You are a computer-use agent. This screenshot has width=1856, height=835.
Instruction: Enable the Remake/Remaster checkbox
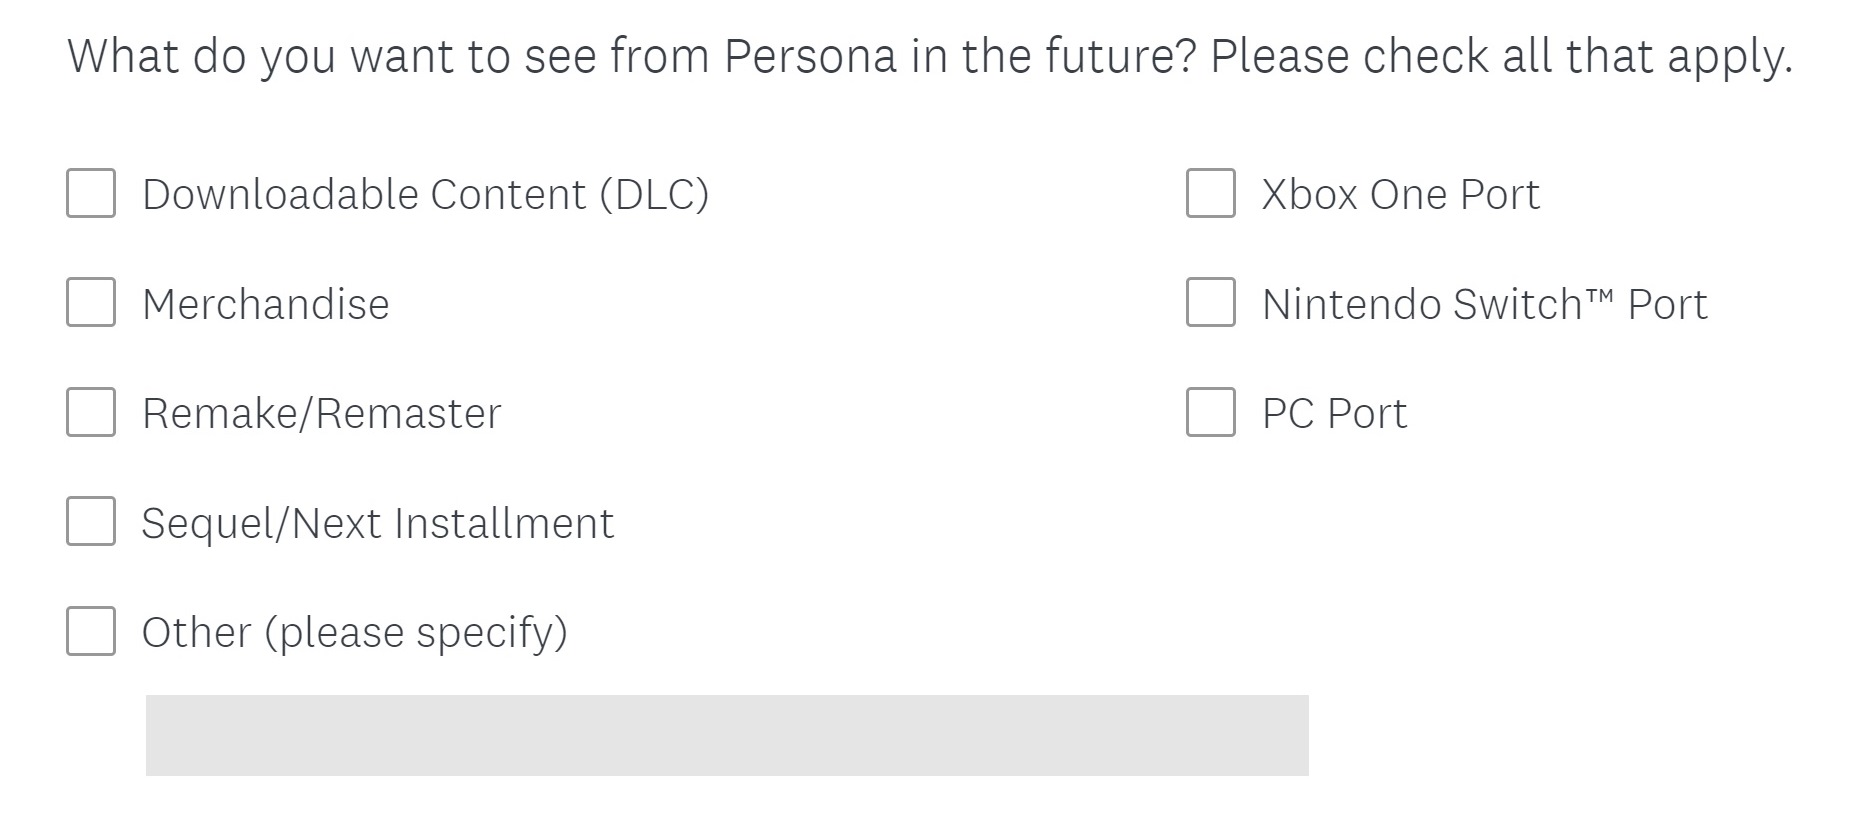91,412
